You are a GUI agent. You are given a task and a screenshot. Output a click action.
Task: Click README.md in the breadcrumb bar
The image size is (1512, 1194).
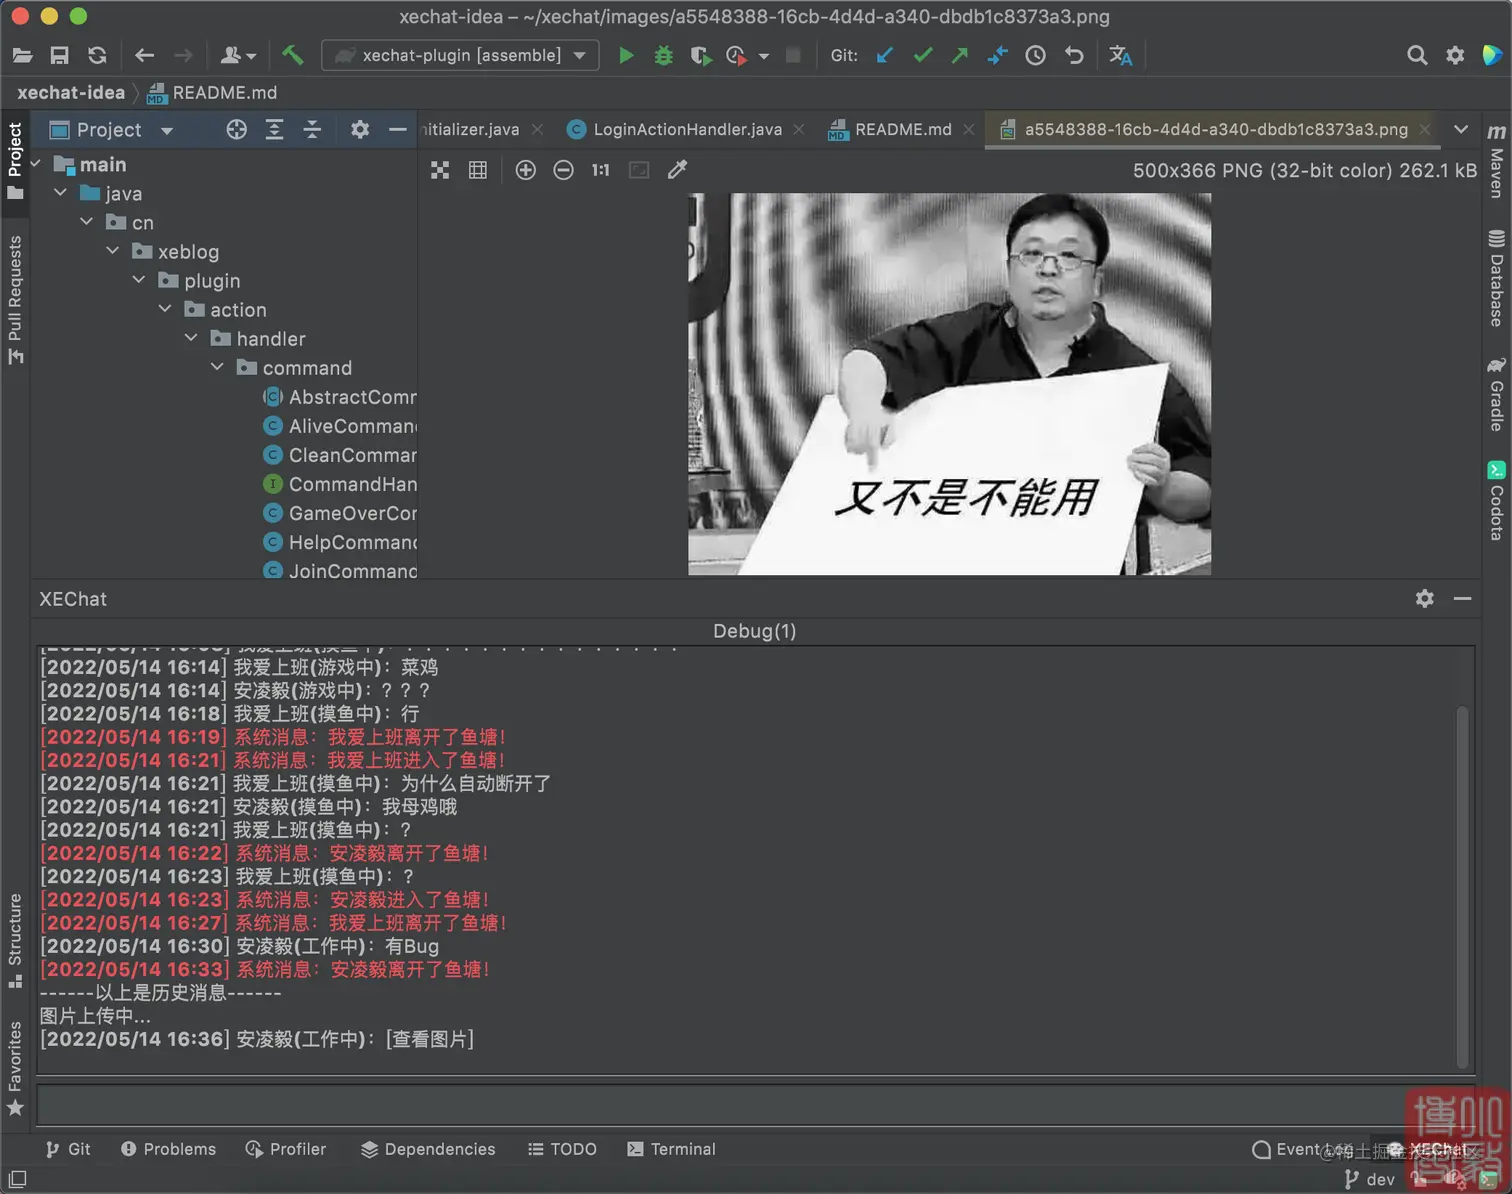point(212,92)
